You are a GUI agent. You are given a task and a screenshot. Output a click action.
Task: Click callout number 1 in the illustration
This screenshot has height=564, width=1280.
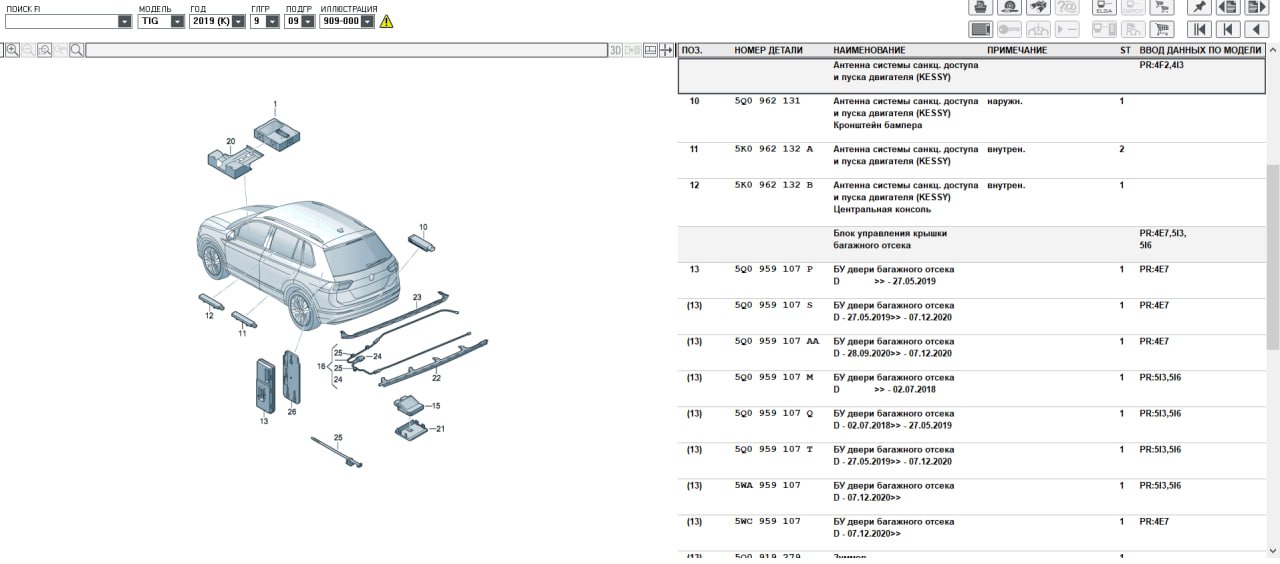[x=275, y=104]
